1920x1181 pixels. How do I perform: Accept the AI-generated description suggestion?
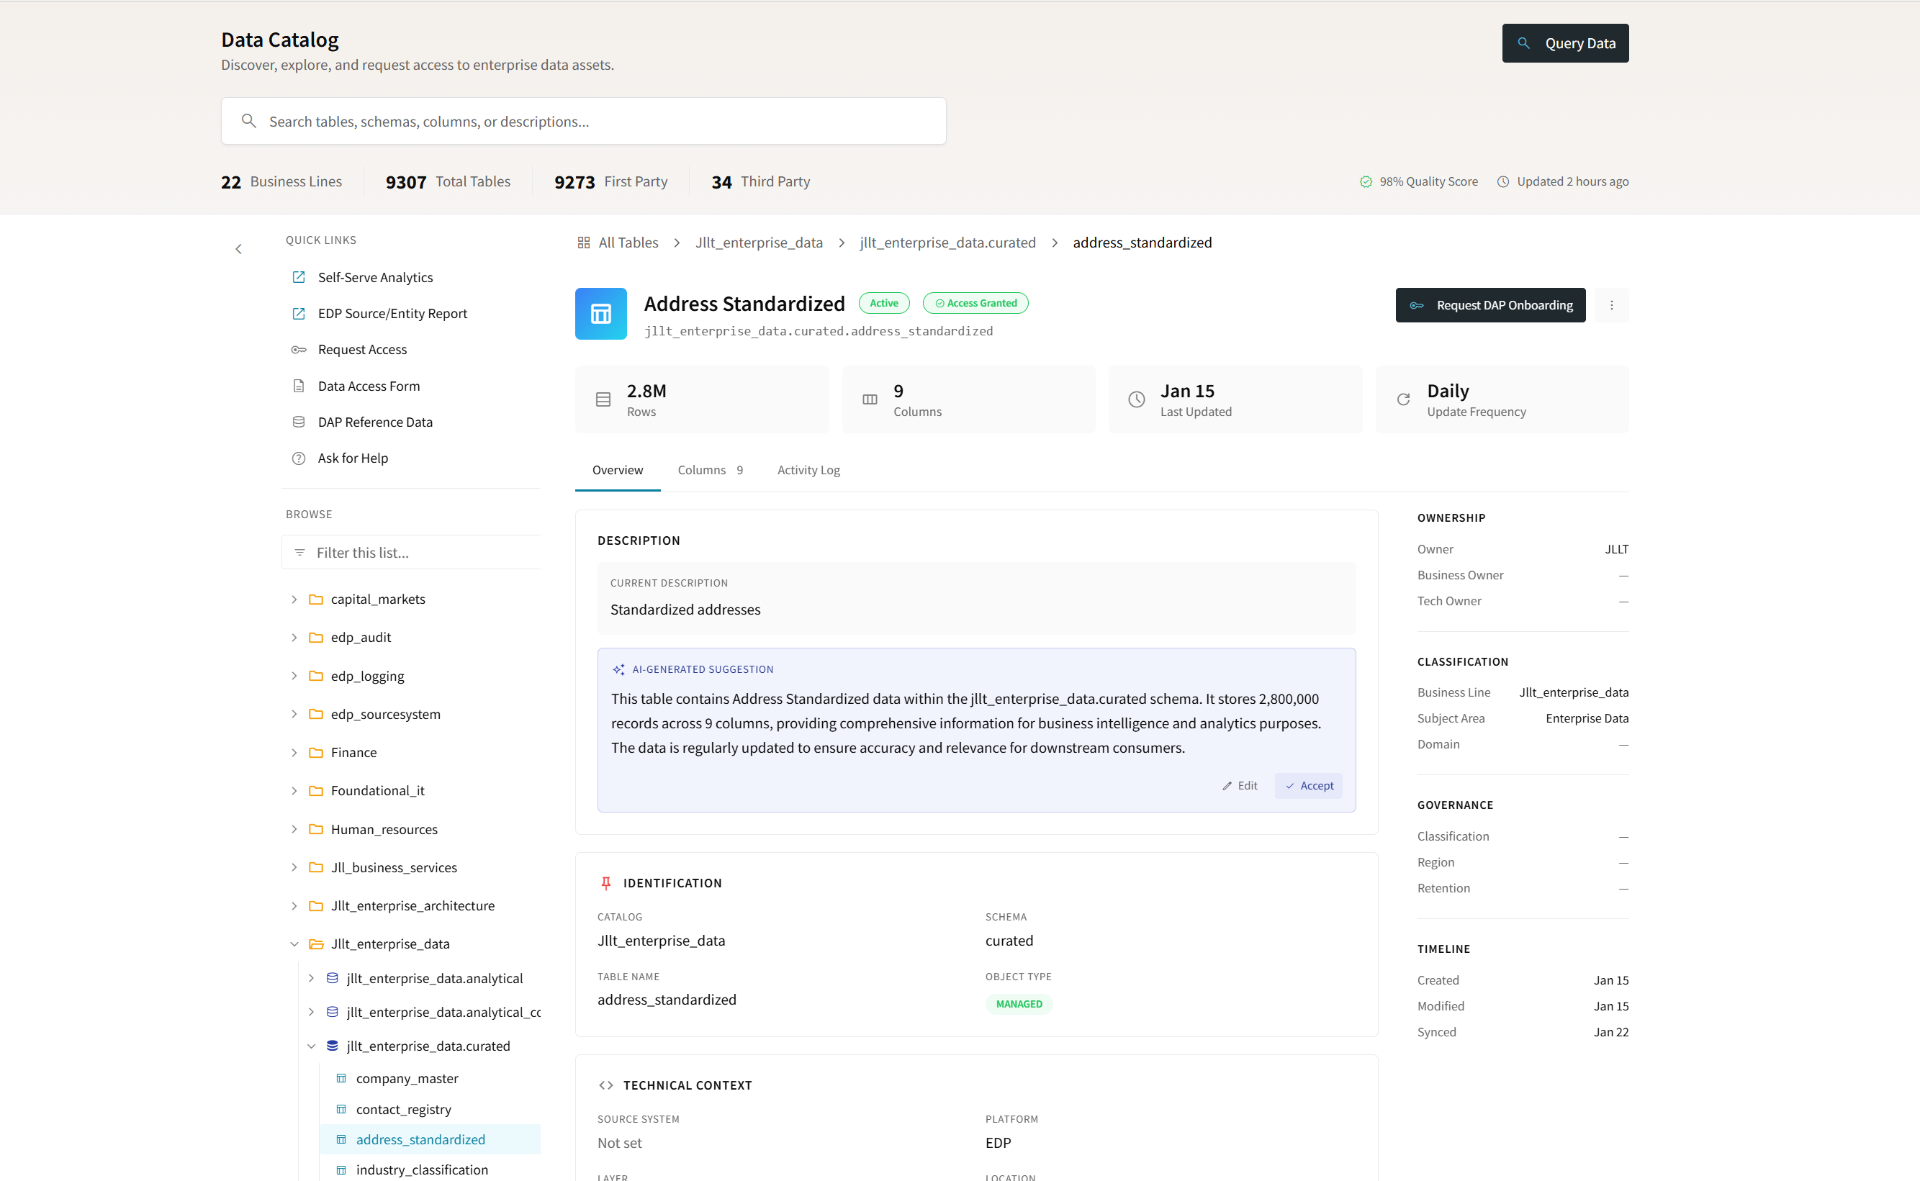tap(1309, 786)
